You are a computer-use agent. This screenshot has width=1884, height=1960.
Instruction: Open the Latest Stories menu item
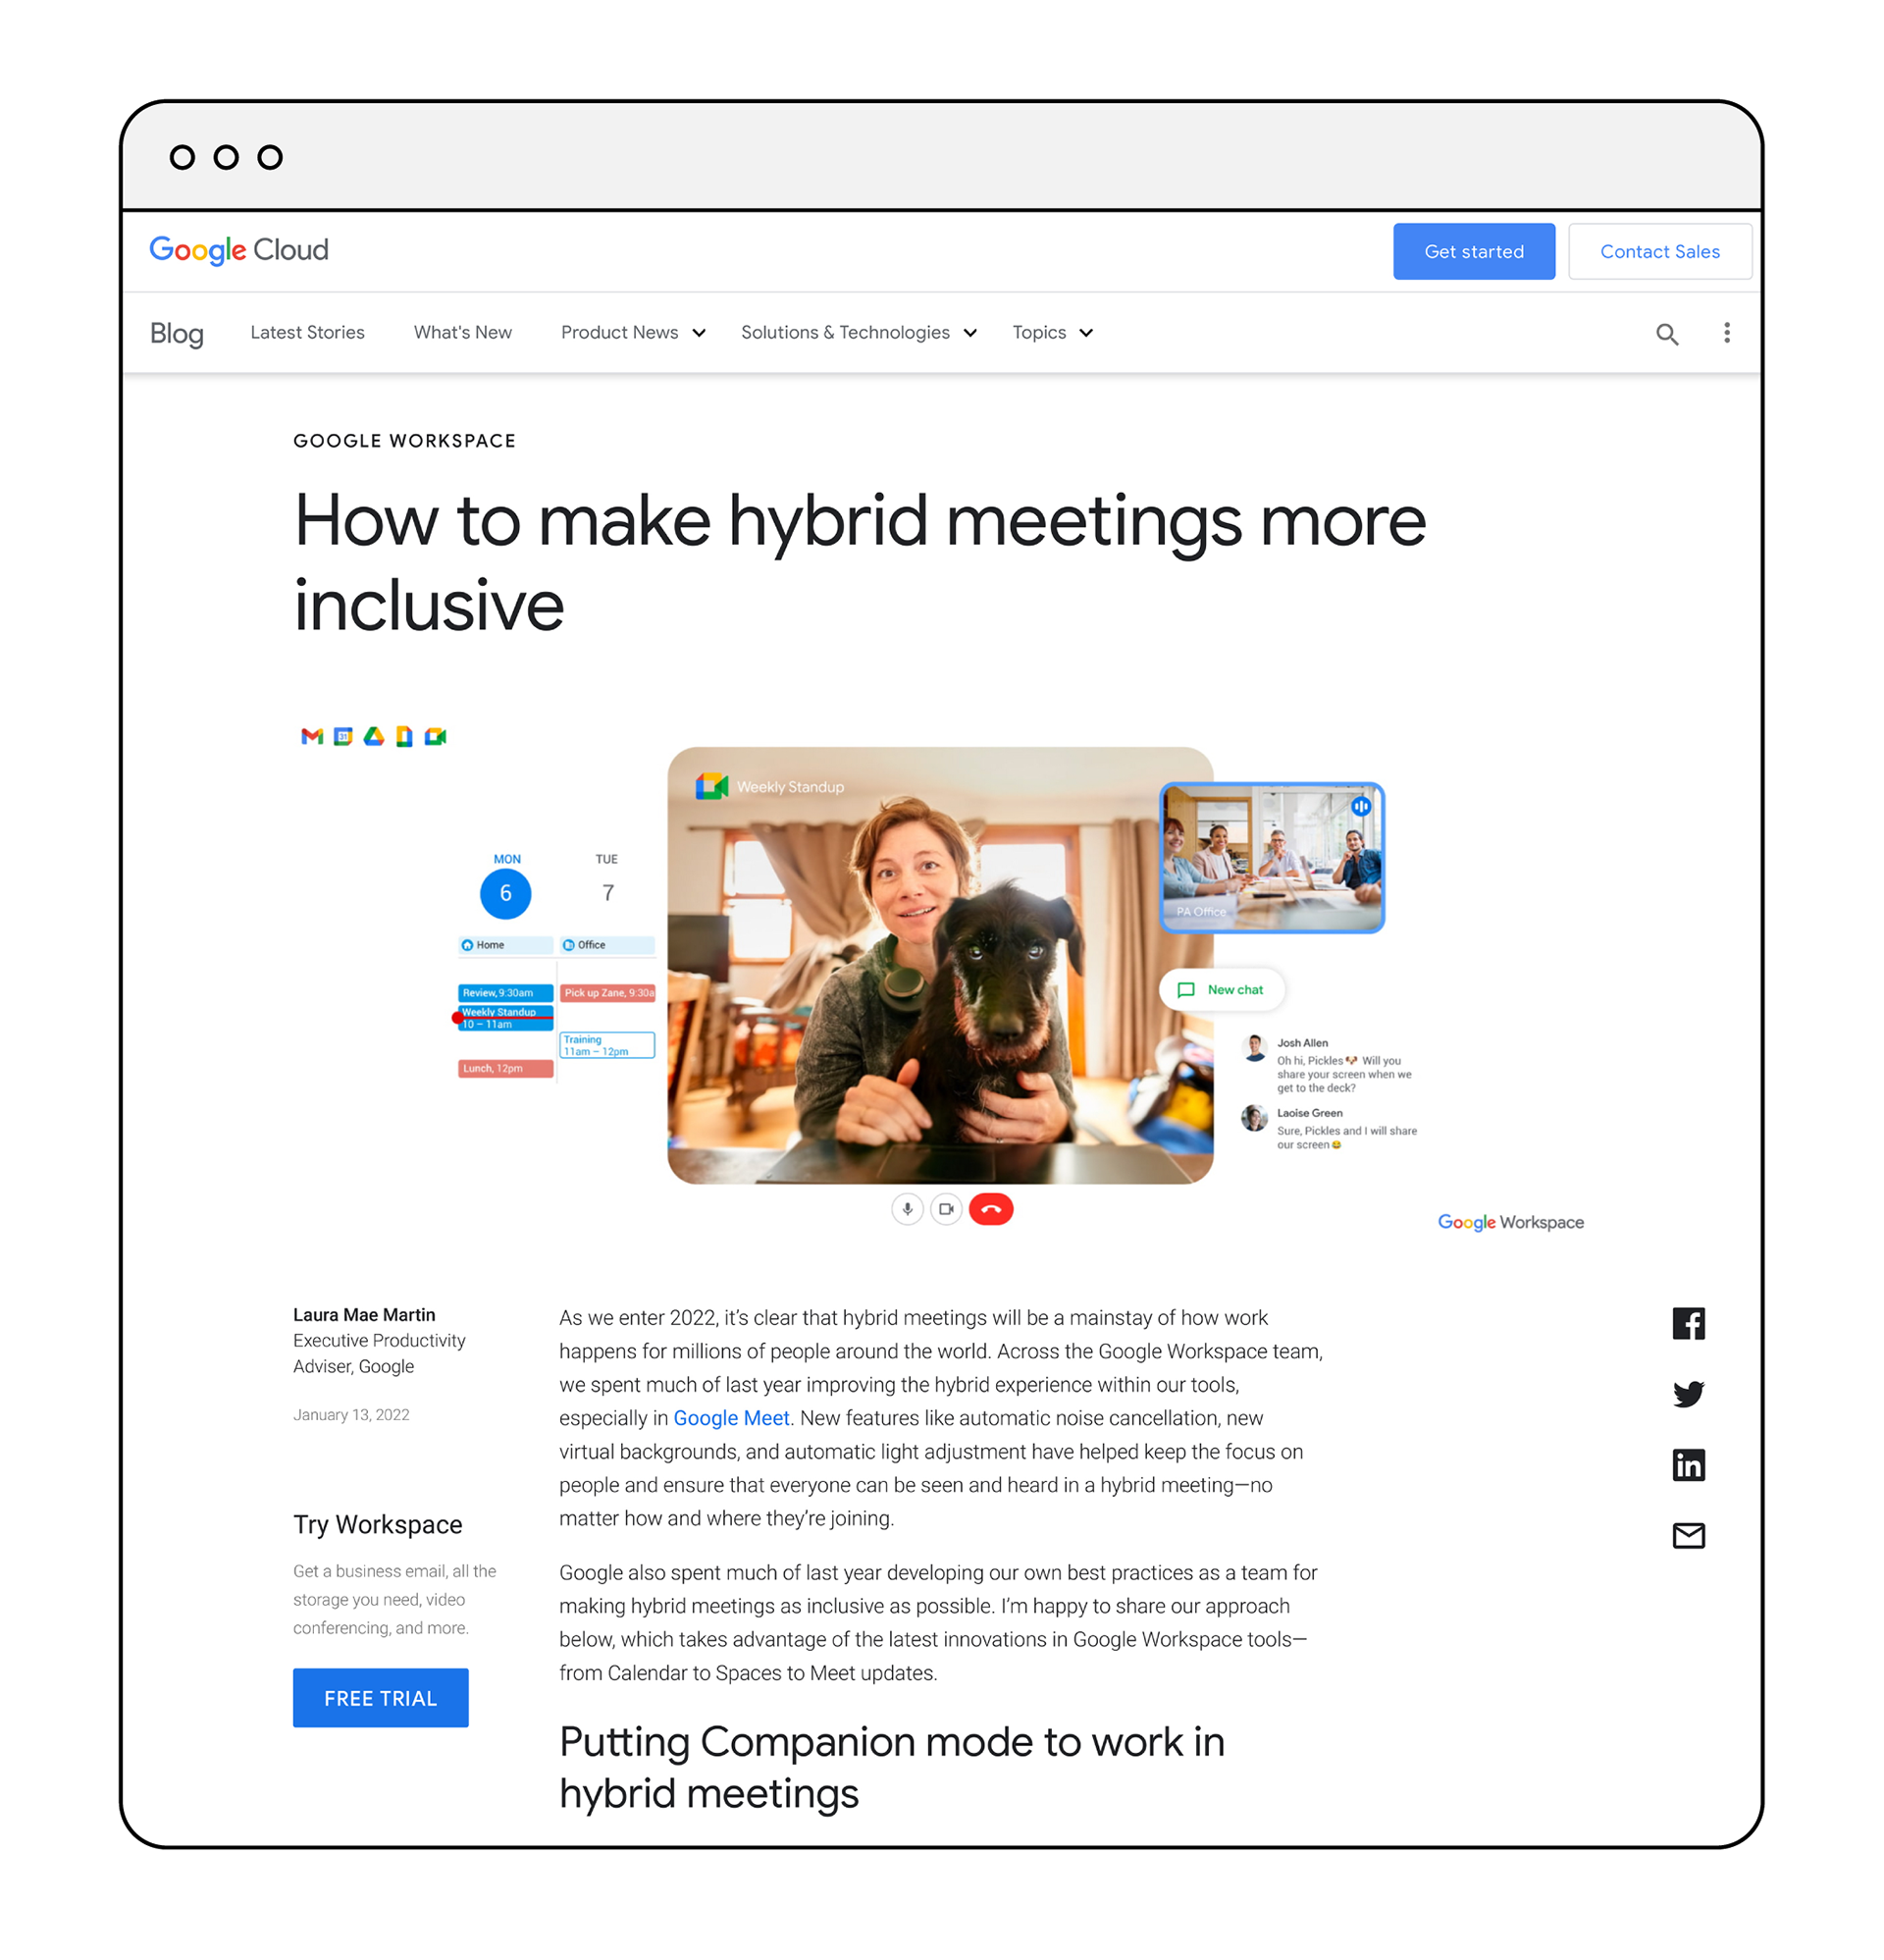click(x=307, y=333)
